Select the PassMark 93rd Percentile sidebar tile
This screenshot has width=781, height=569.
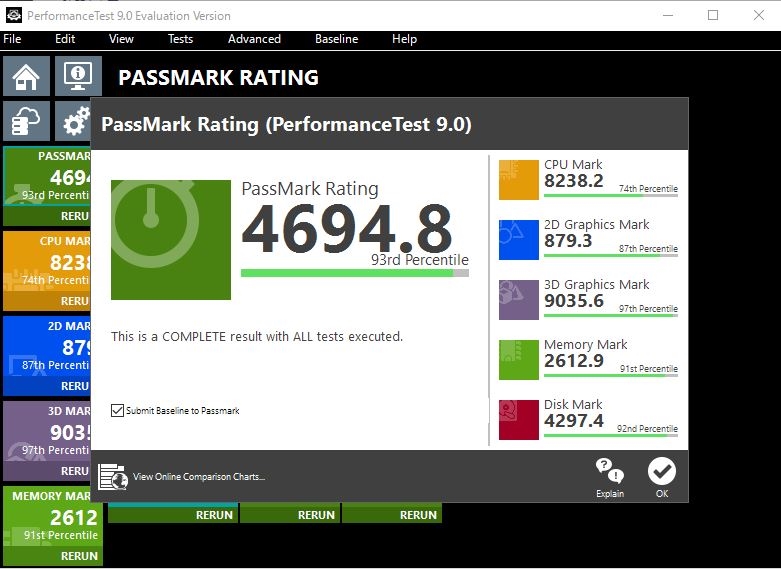[x=47, y=176]
